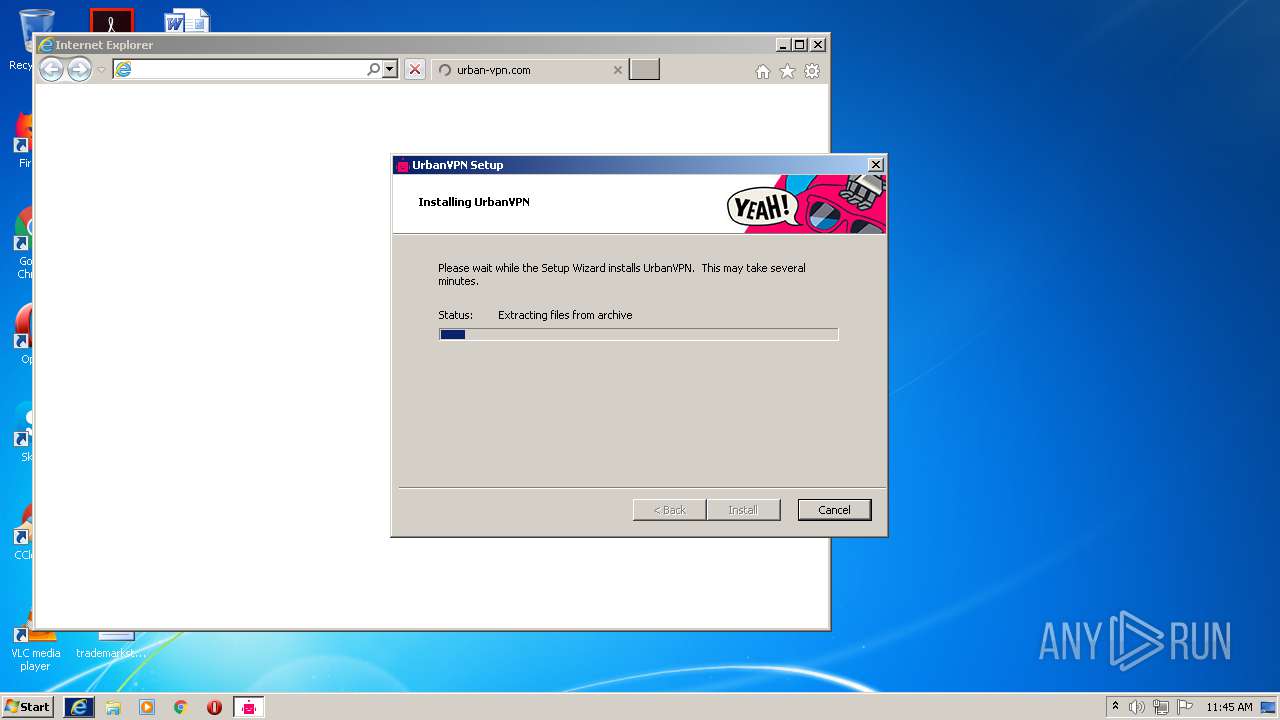Open the Word document desktop icon
This screenshot has height=720, width=1280.
[x=187, y=20]
